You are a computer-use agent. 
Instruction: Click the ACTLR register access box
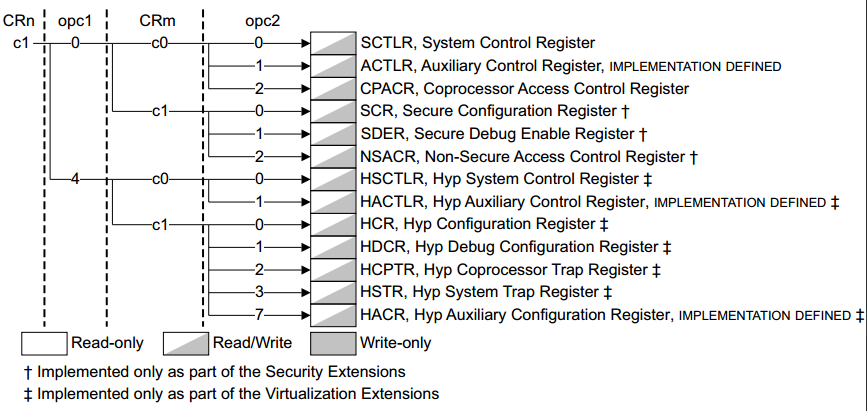coord(333,66)
